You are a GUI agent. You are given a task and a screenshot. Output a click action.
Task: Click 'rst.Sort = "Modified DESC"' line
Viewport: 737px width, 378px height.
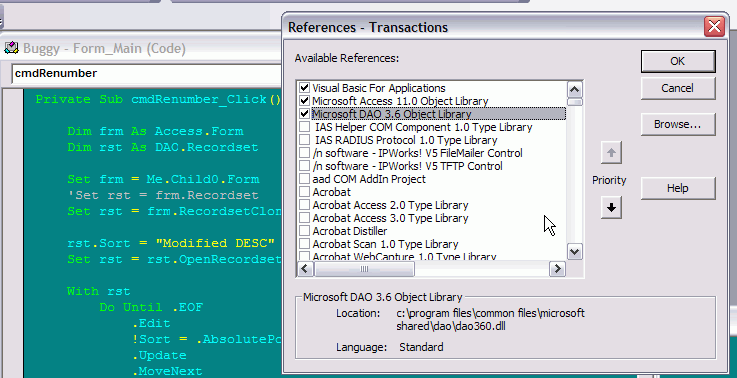pyautogui.click(x=171, y=243)
